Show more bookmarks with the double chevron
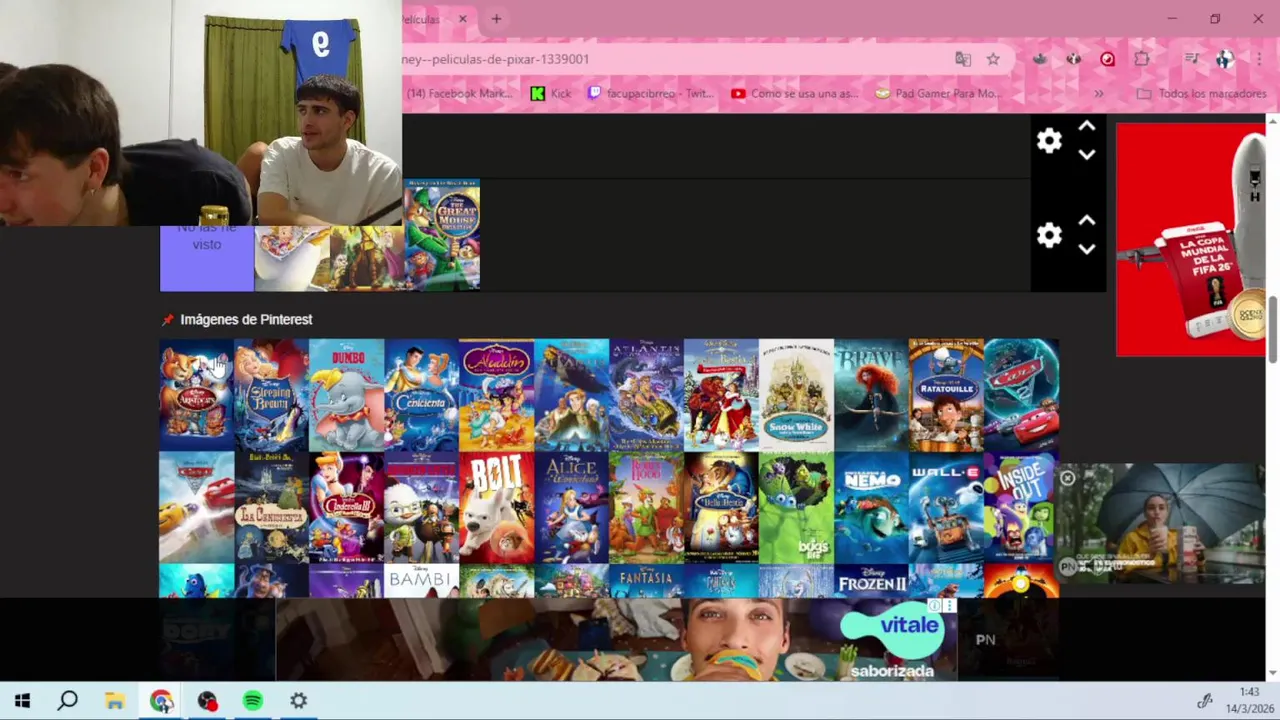This screenshot has height=720, width=1280. tap(1099, 93)
